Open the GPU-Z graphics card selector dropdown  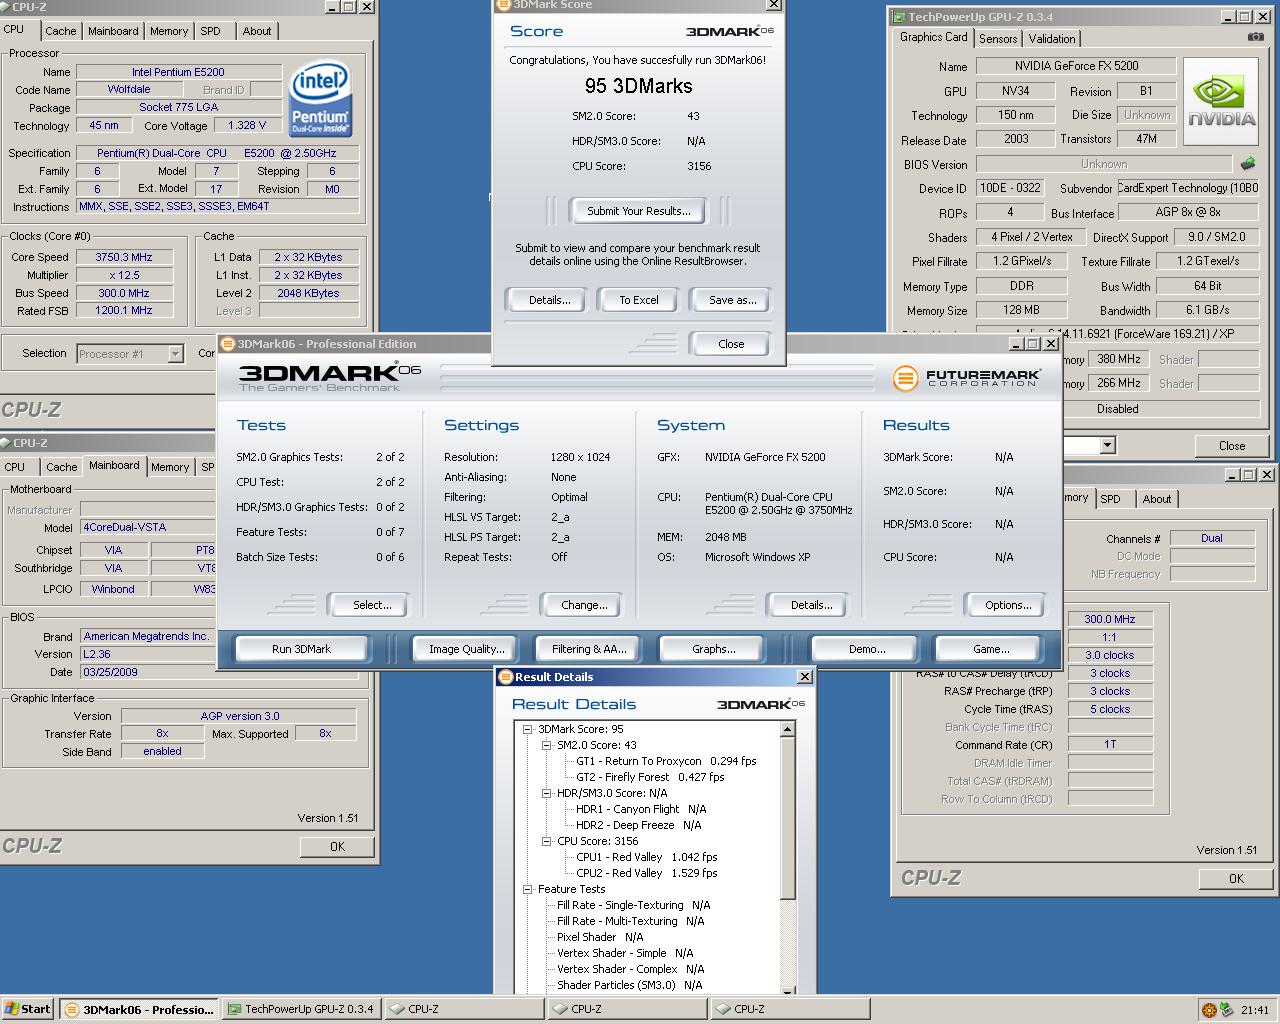click(1107, 445)
